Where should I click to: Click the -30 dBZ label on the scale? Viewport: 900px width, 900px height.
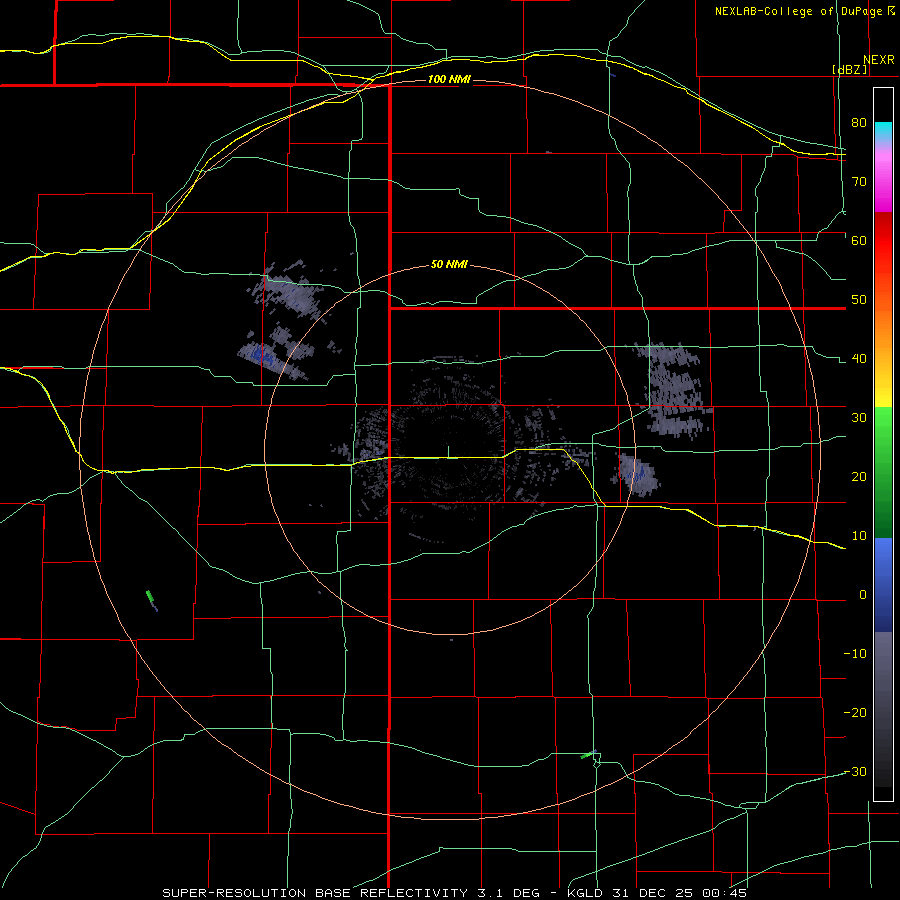point(855,772)
